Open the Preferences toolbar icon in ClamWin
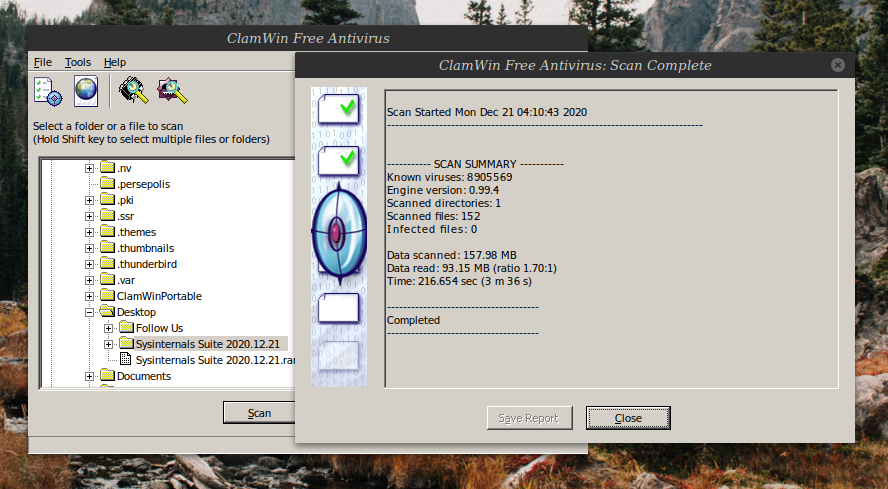888x489 pixels. (x=48, y=91)
